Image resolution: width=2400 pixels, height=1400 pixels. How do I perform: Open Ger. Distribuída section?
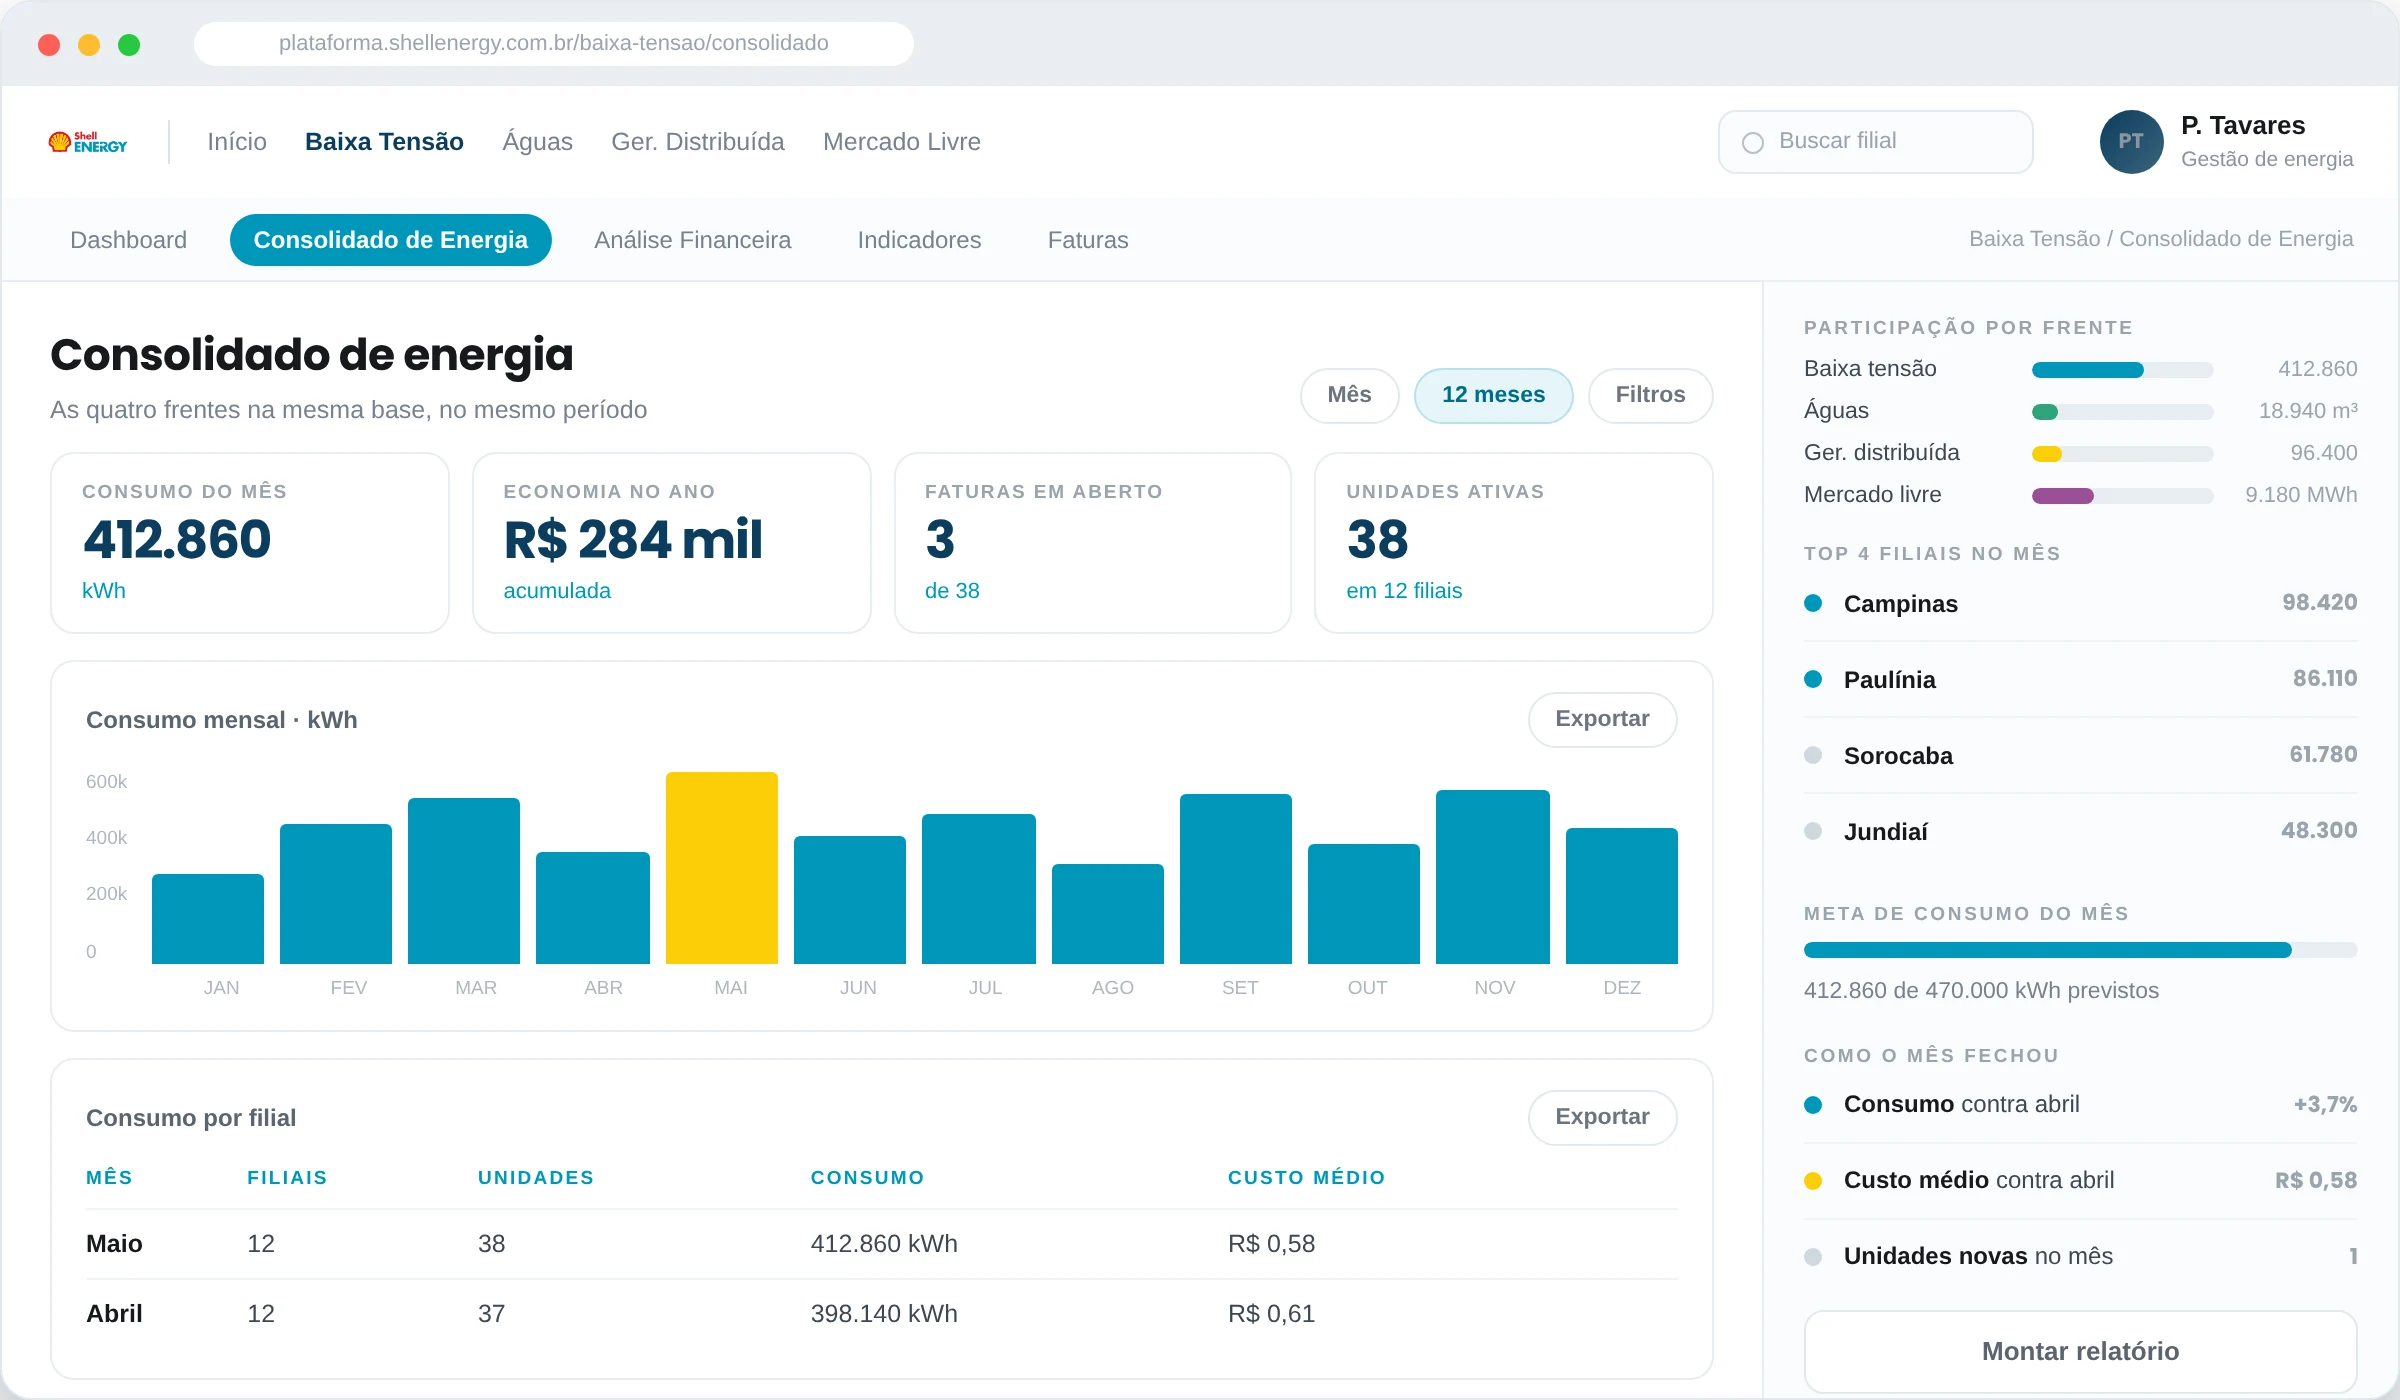[698, 142]
